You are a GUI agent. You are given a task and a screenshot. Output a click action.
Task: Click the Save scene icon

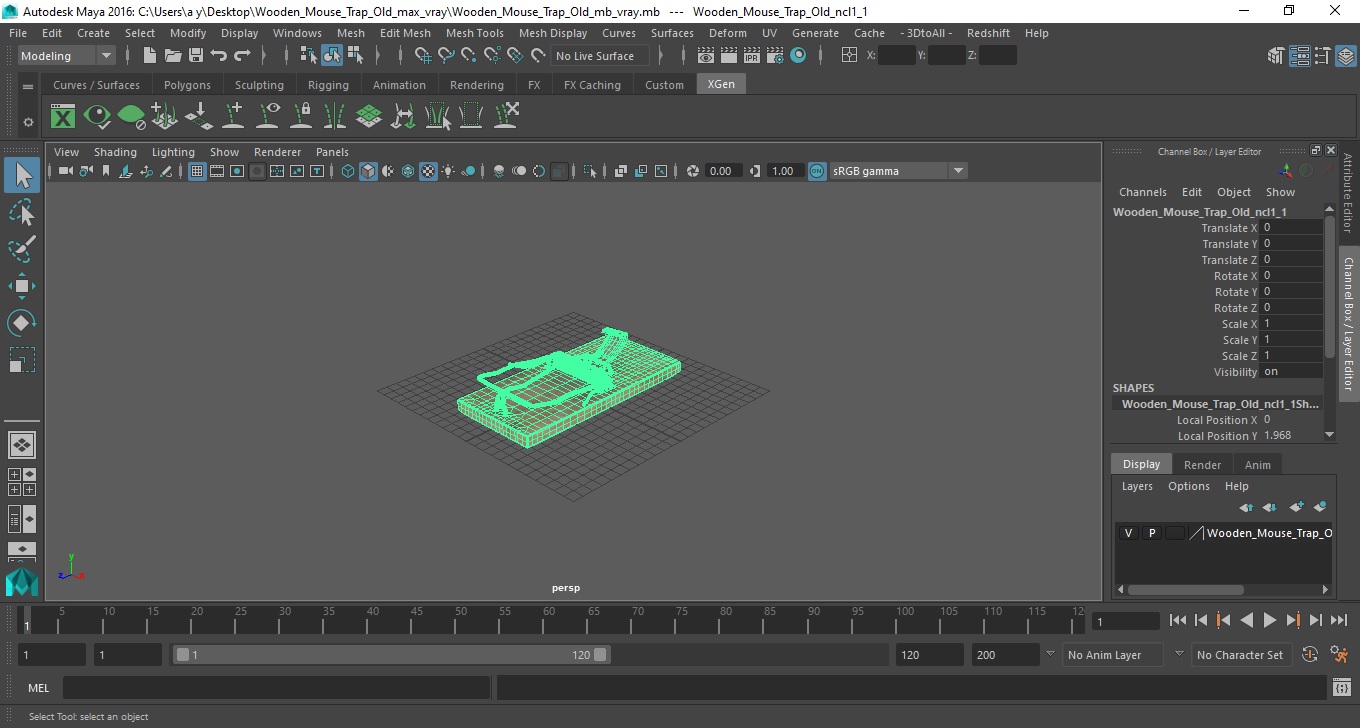point(196,56)
